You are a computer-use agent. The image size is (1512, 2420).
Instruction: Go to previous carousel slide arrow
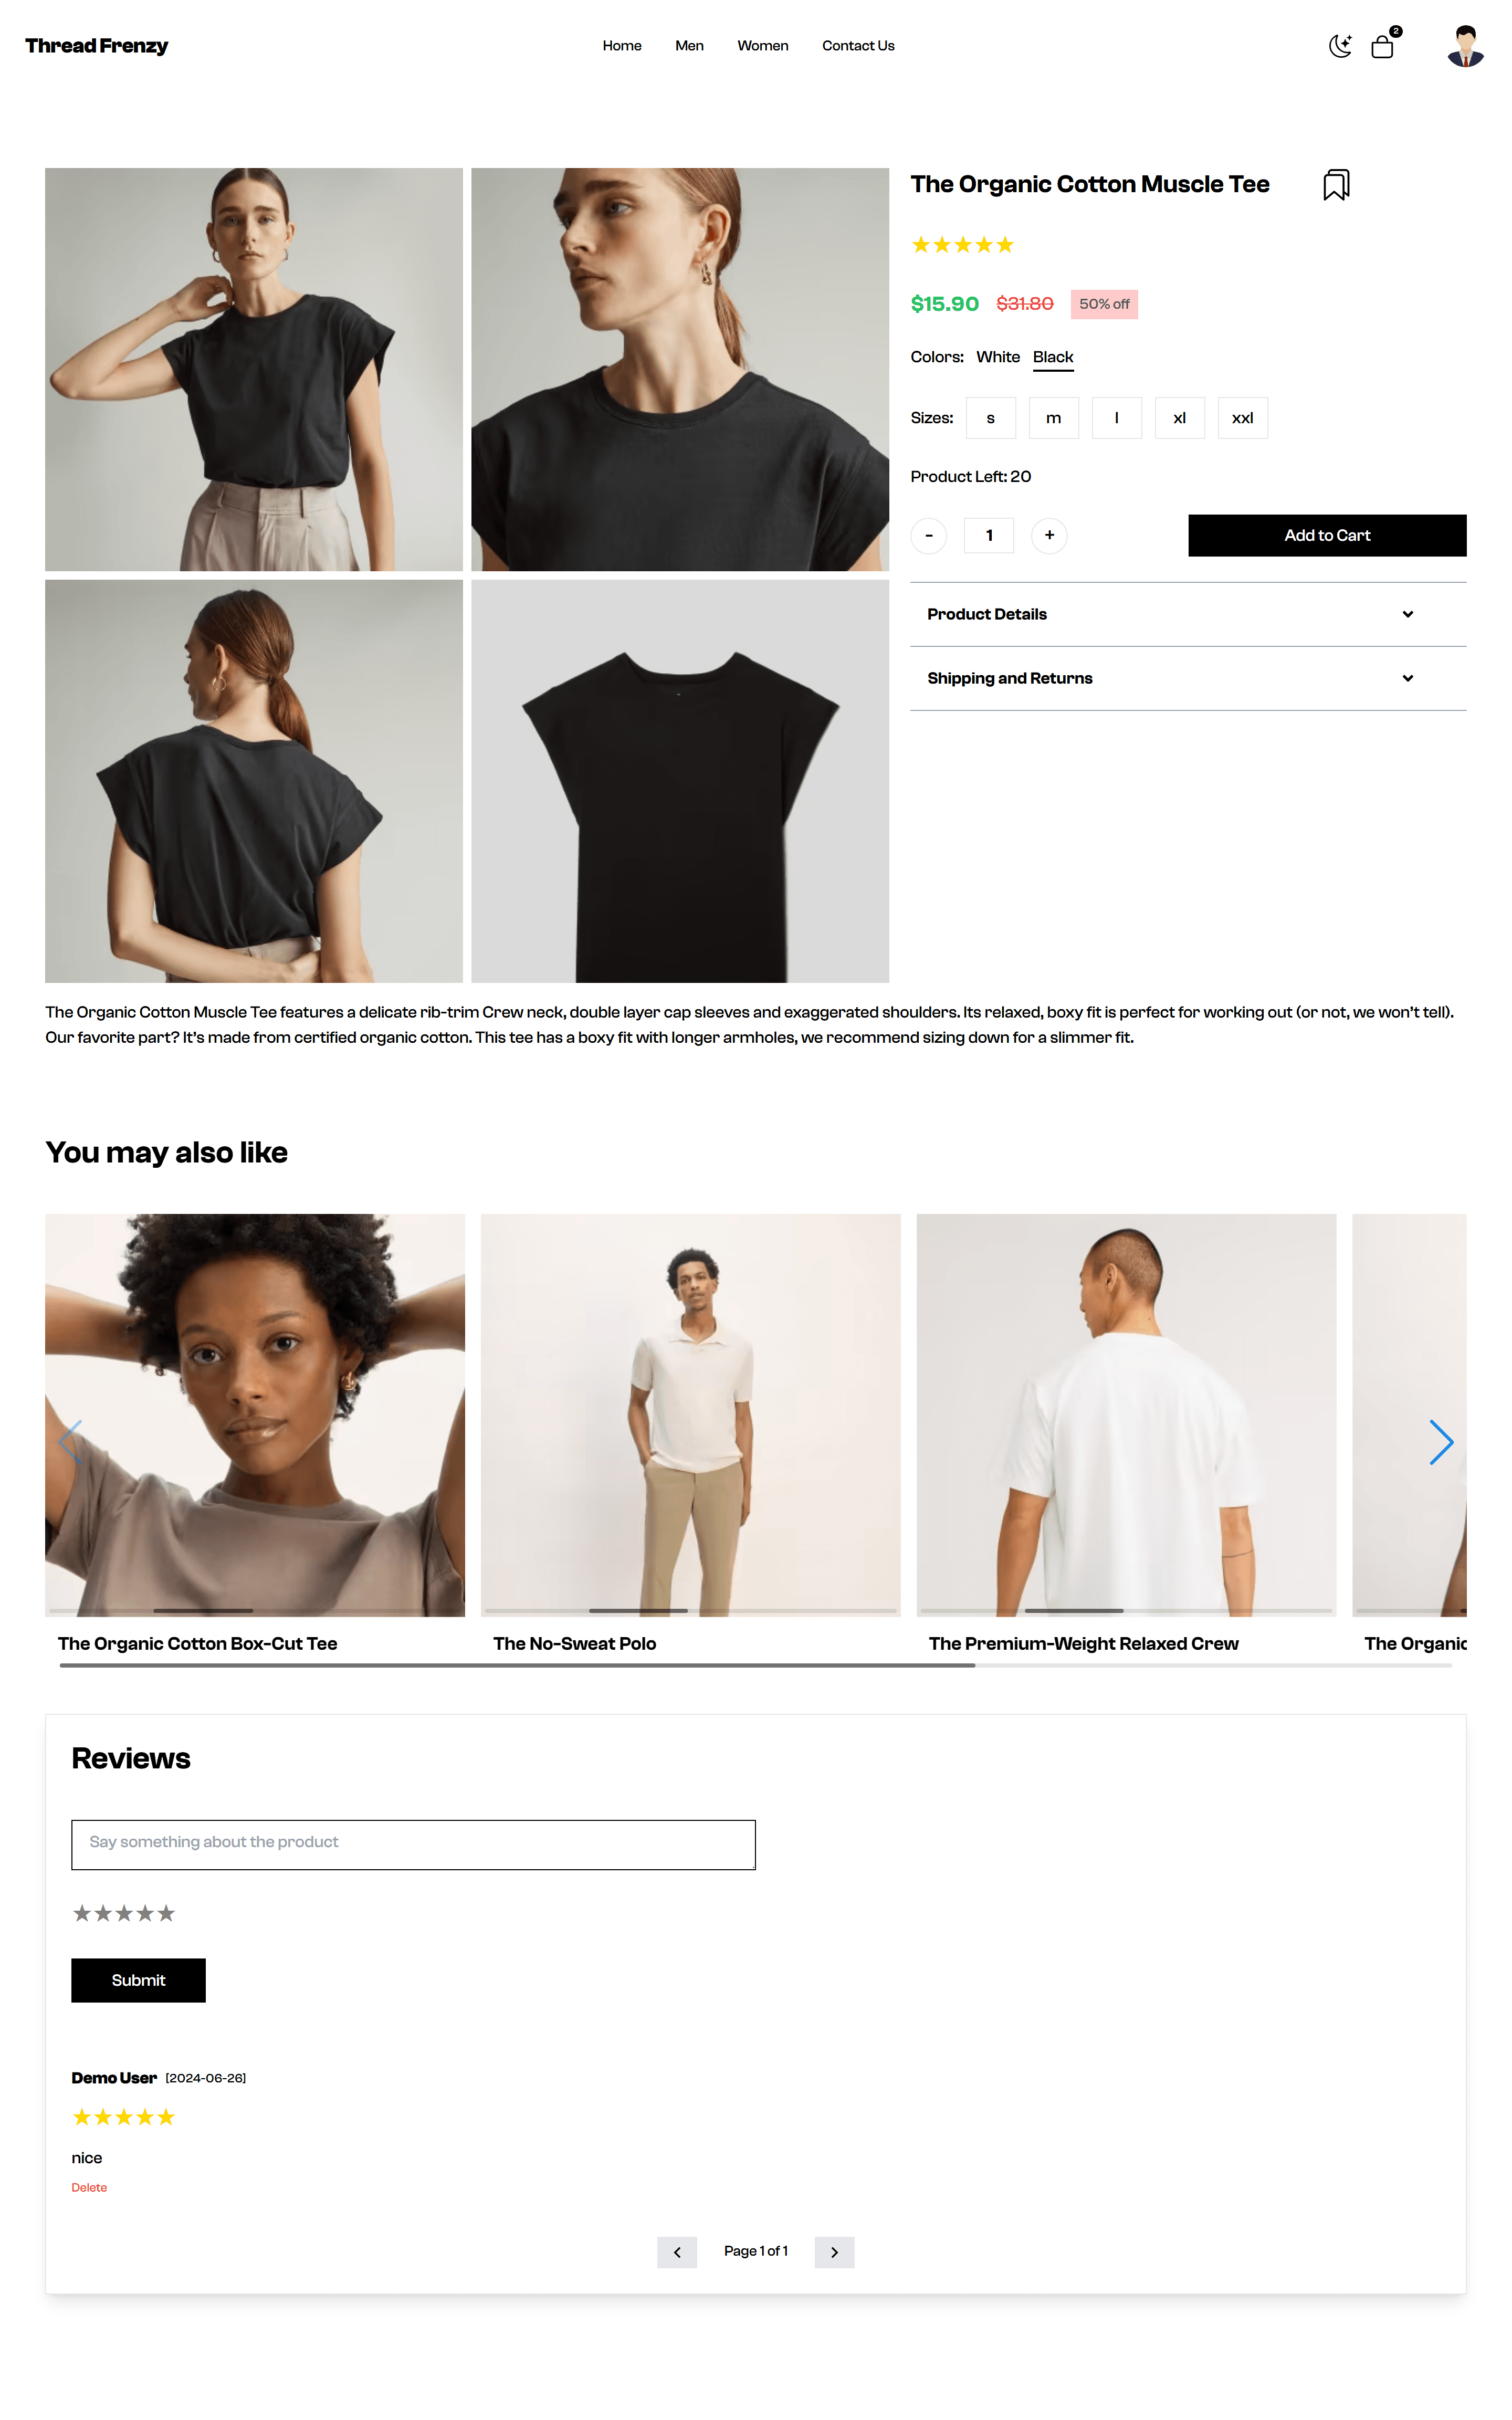[70, 1442]
